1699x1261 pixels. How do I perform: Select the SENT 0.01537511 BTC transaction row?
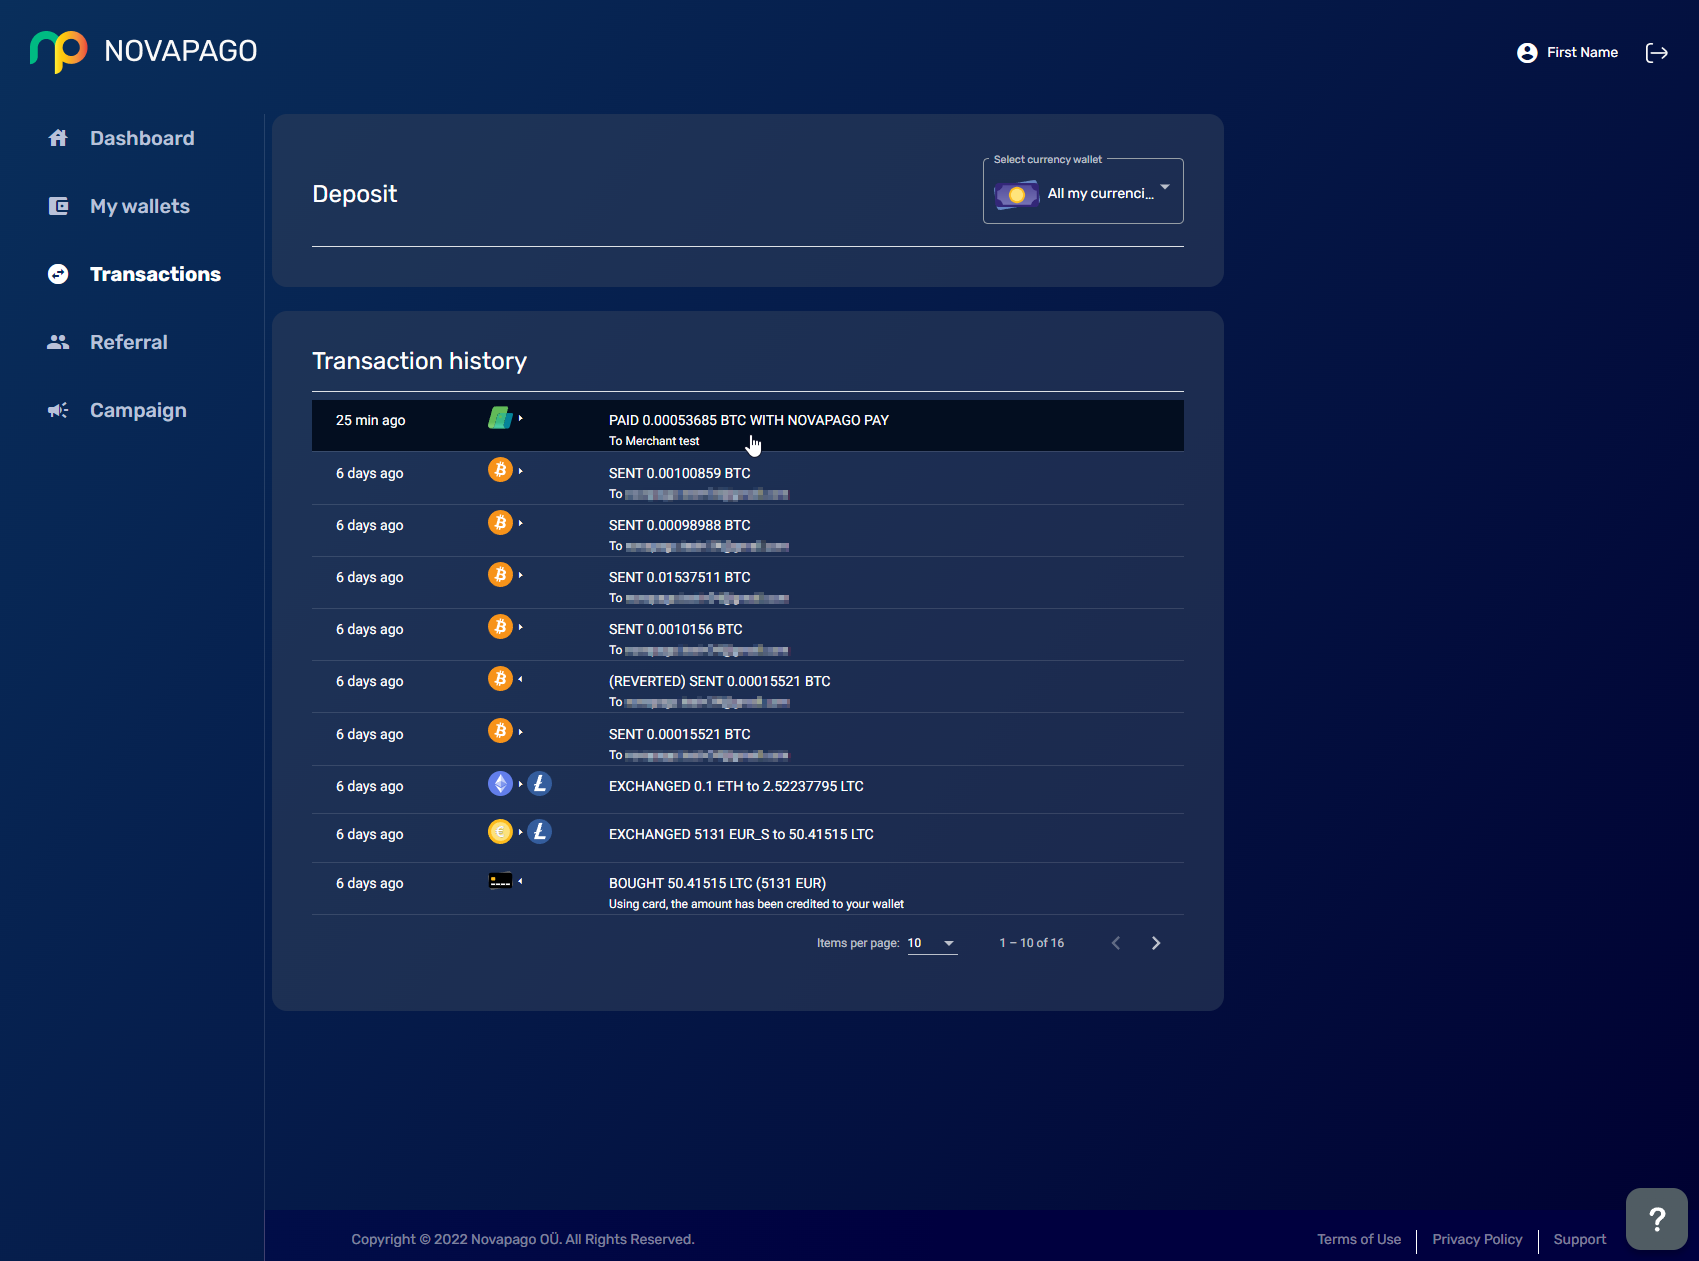coord(747,583)
